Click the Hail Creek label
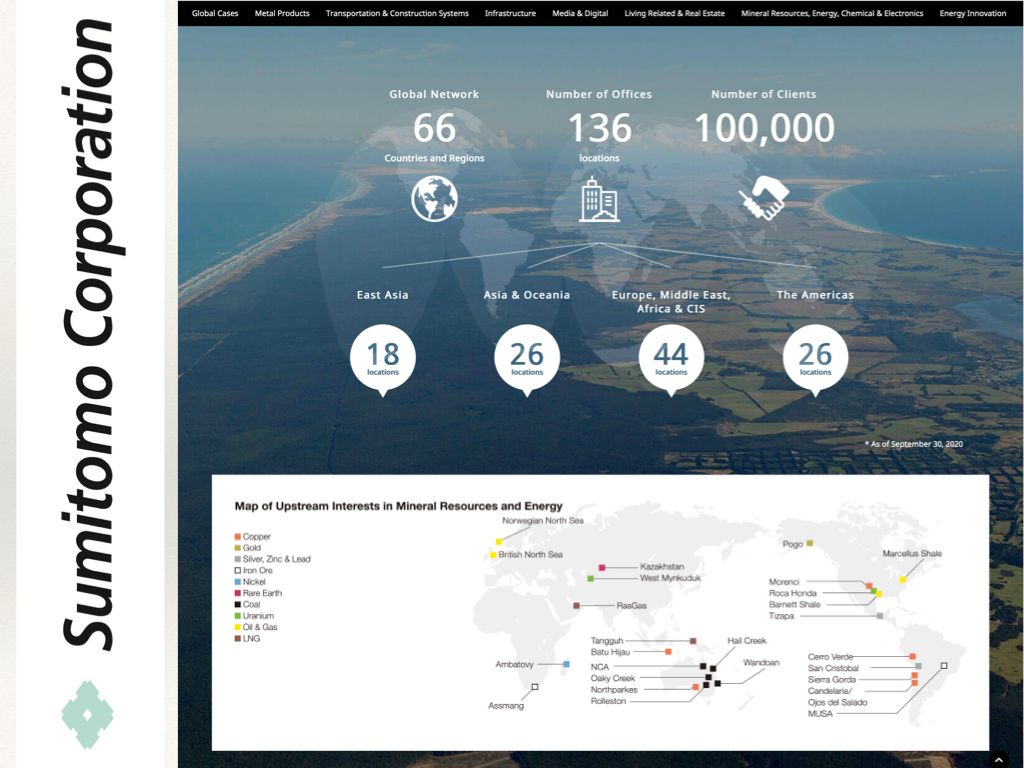The height and width of the screenshot is (768, 1024). (x=746, y=641)
